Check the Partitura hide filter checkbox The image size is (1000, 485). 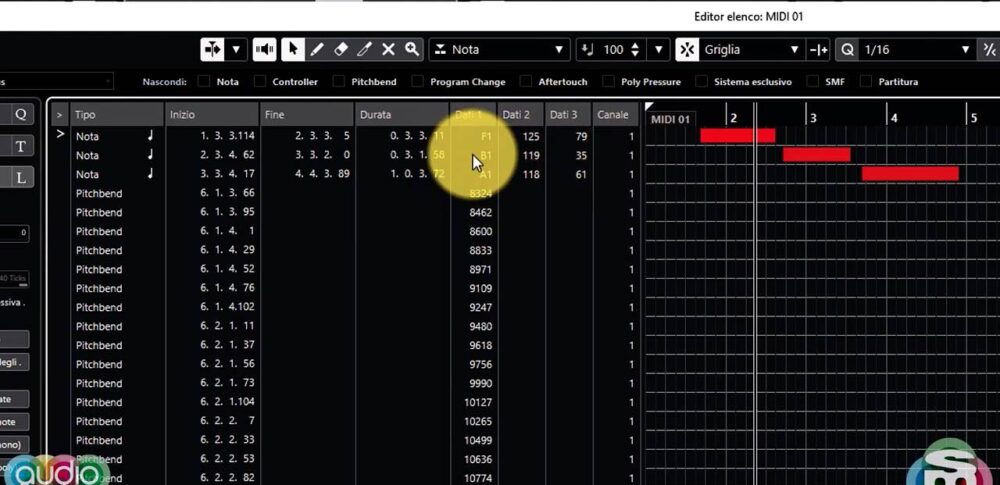tap(865, 82)
